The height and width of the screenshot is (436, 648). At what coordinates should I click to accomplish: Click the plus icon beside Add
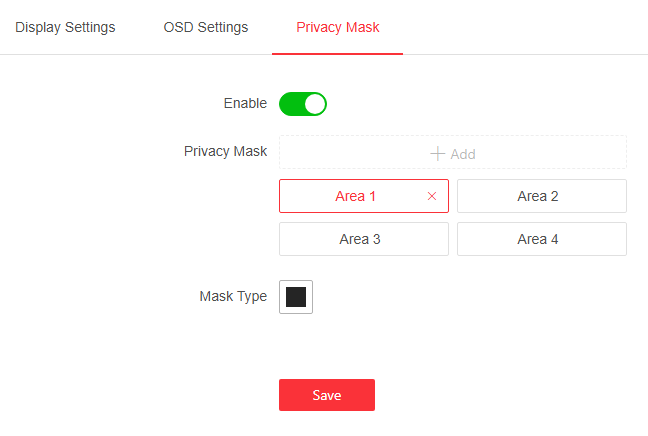437,154
